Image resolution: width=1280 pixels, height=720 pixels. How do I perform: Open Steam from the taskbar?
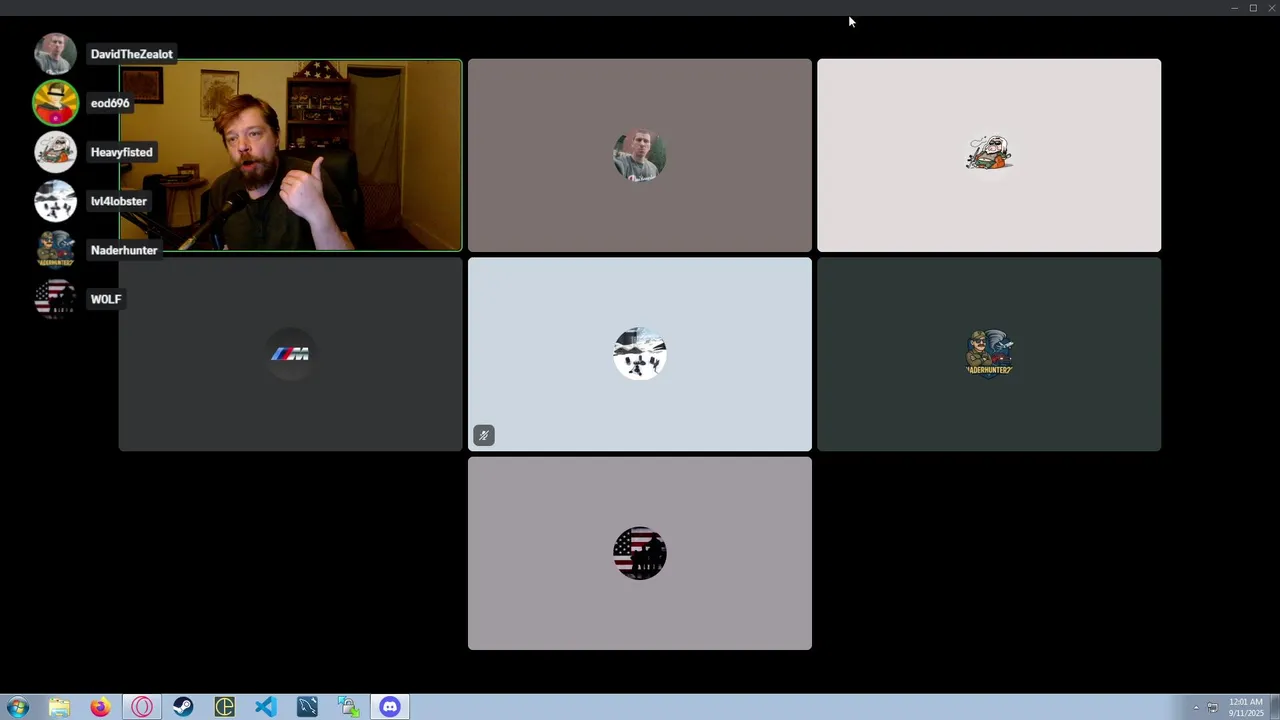[x=183, y=707]
